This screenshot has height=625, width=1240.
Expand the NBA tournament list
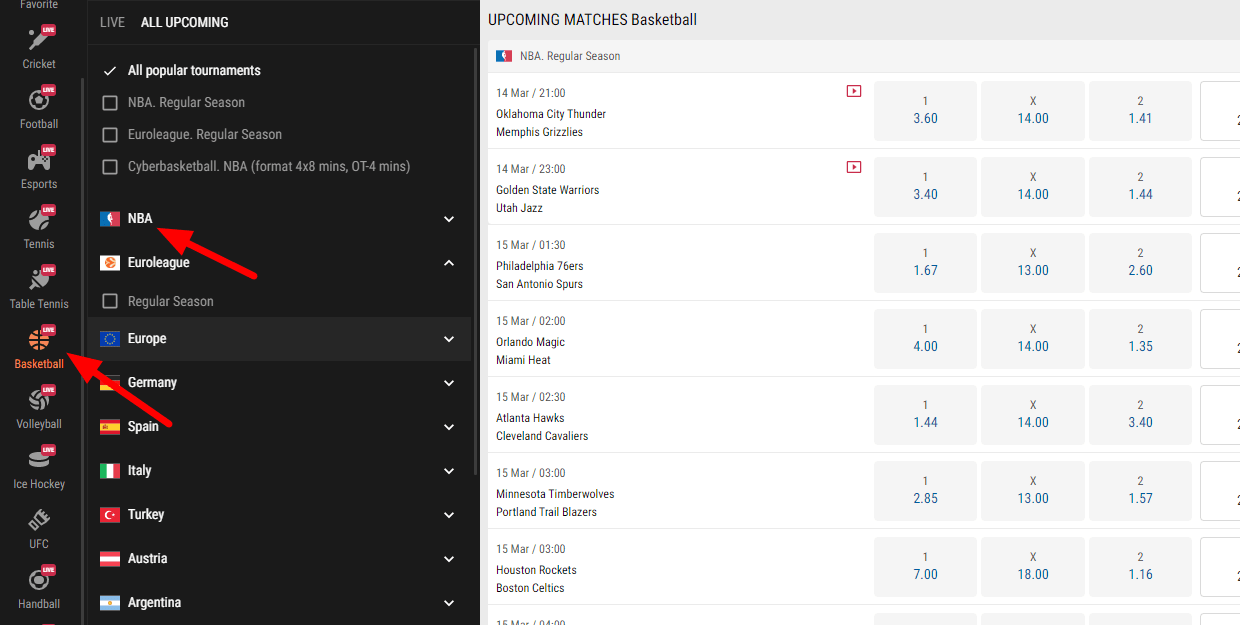(x=449, y=219)
